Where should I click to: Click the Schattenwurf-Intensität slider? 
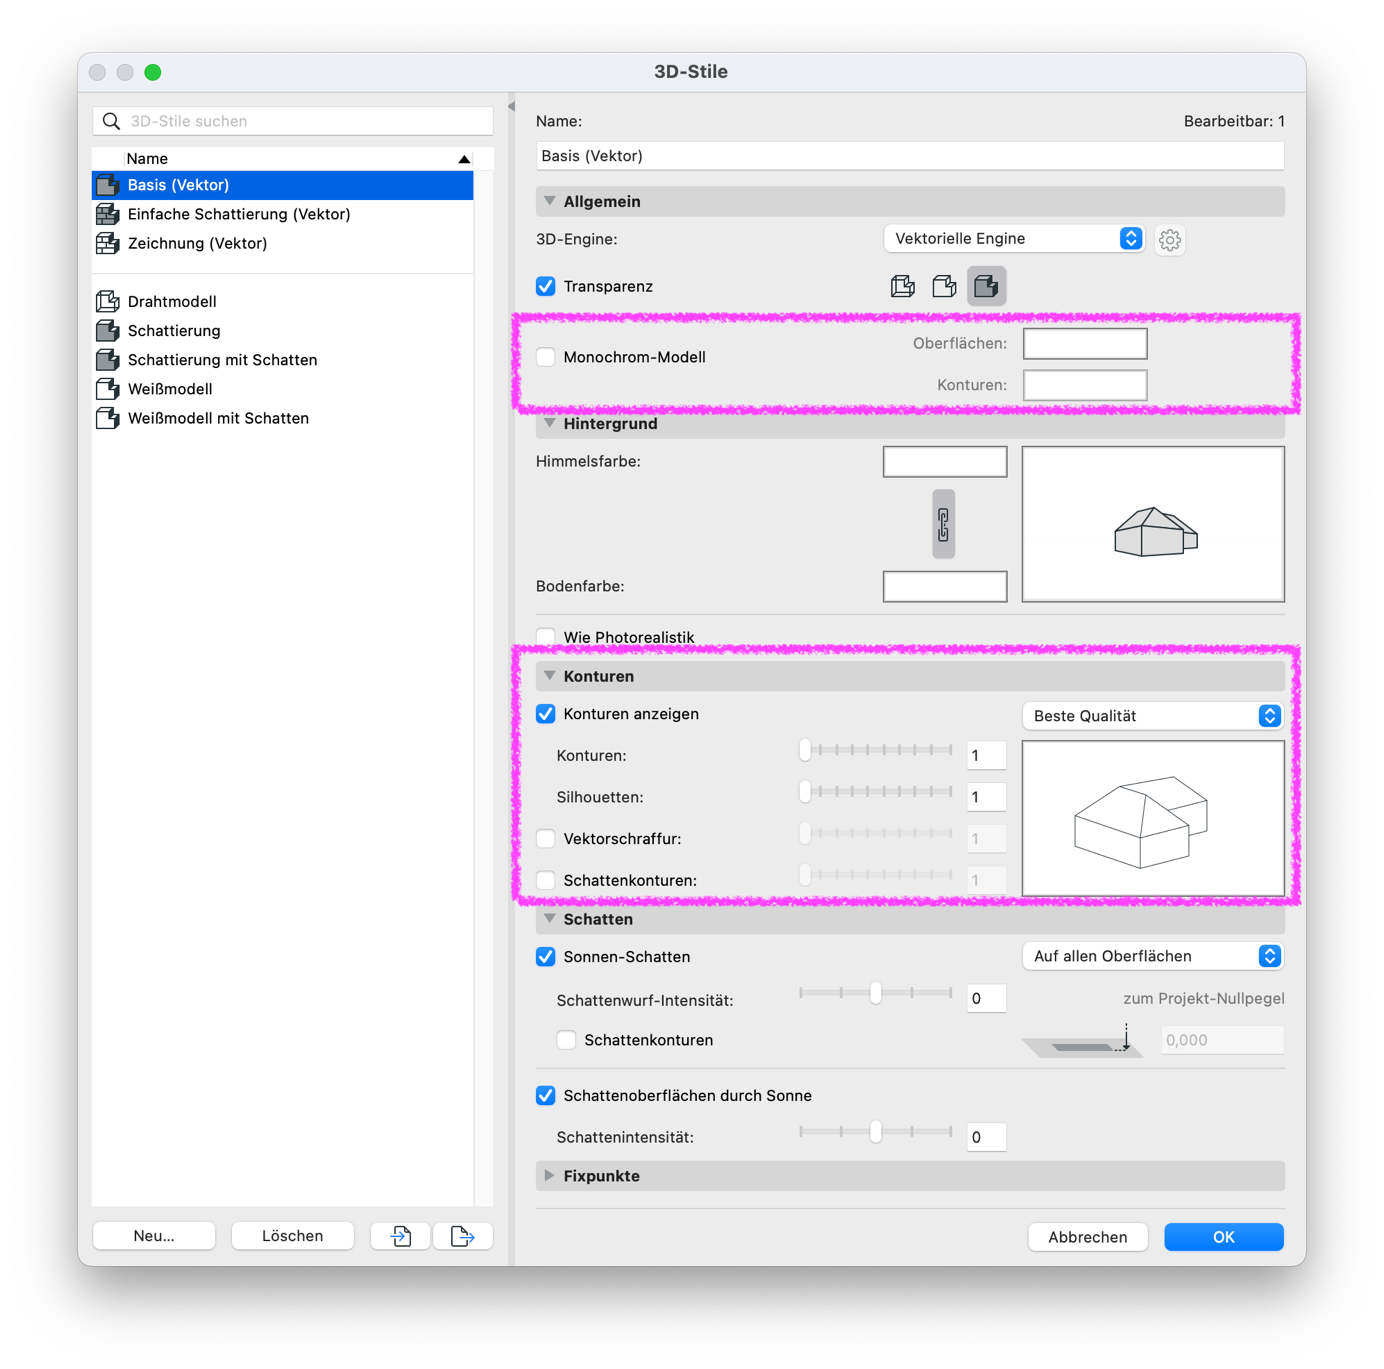tap(876, 993)
